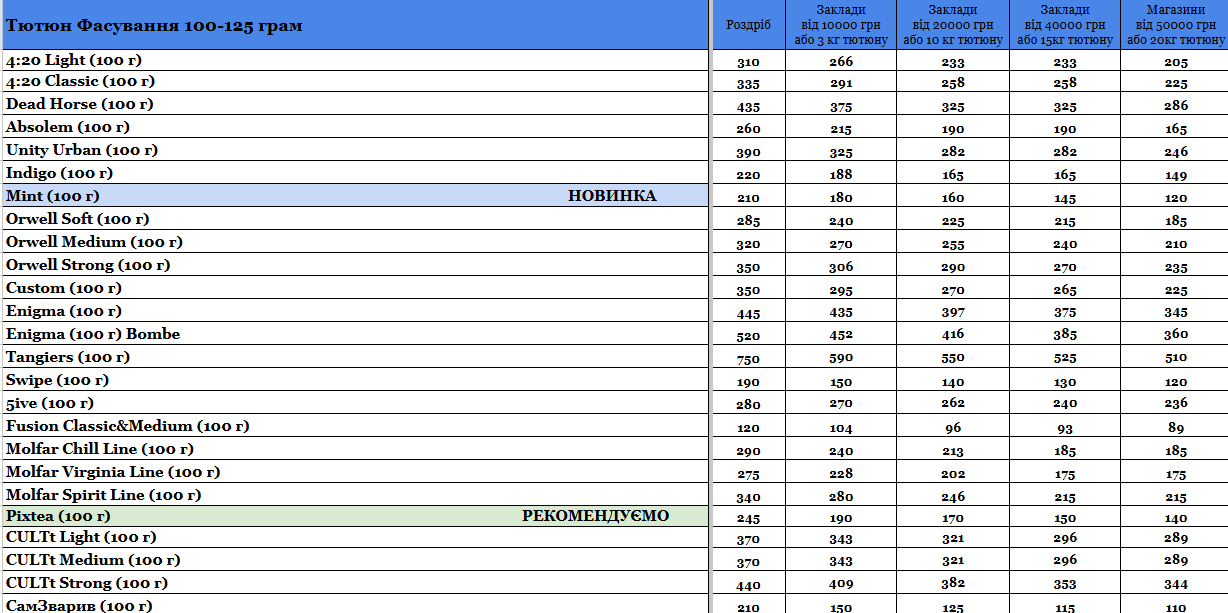Select the 'Tangiers (100 г)' row name
This screenshot has height=613, width=1228.
coord(68,357)
